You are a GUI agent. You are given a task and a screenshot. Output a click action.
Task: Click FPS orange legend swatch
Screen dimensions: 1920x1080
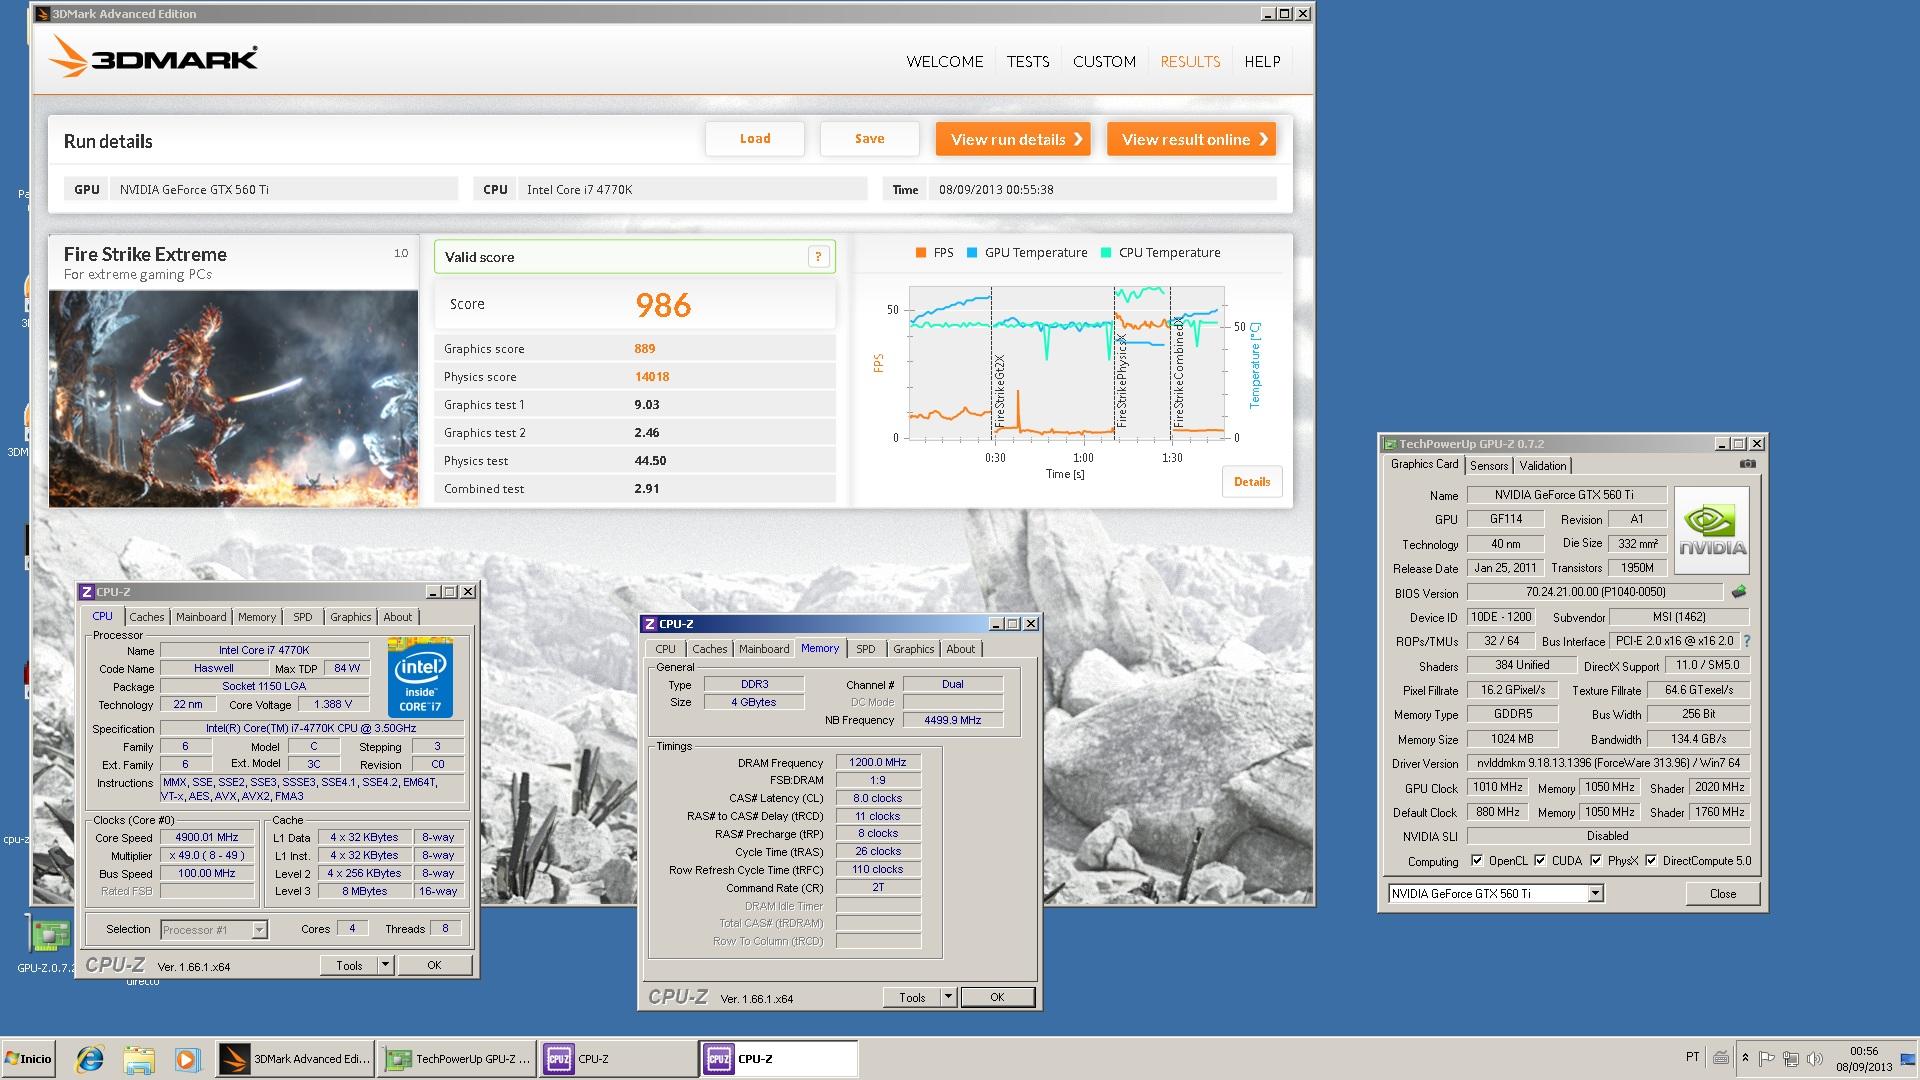pos(920,253)
